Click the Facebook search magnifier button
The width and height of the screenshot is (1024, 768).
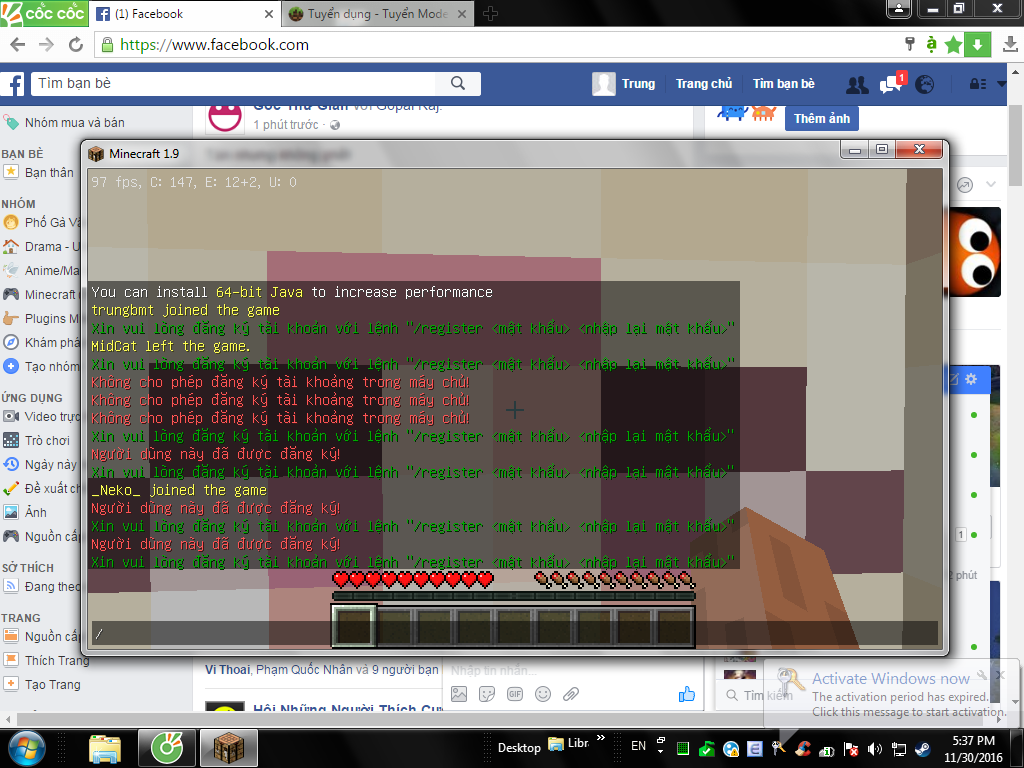point(458,84)
